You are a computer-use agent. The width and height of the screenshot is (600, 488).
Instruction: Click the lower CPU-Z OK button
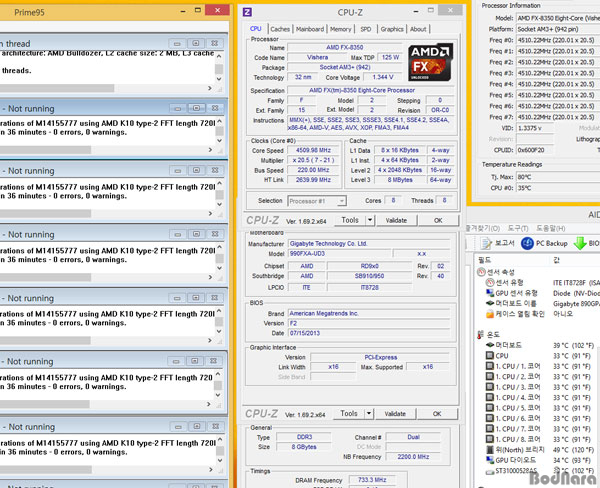437,414
